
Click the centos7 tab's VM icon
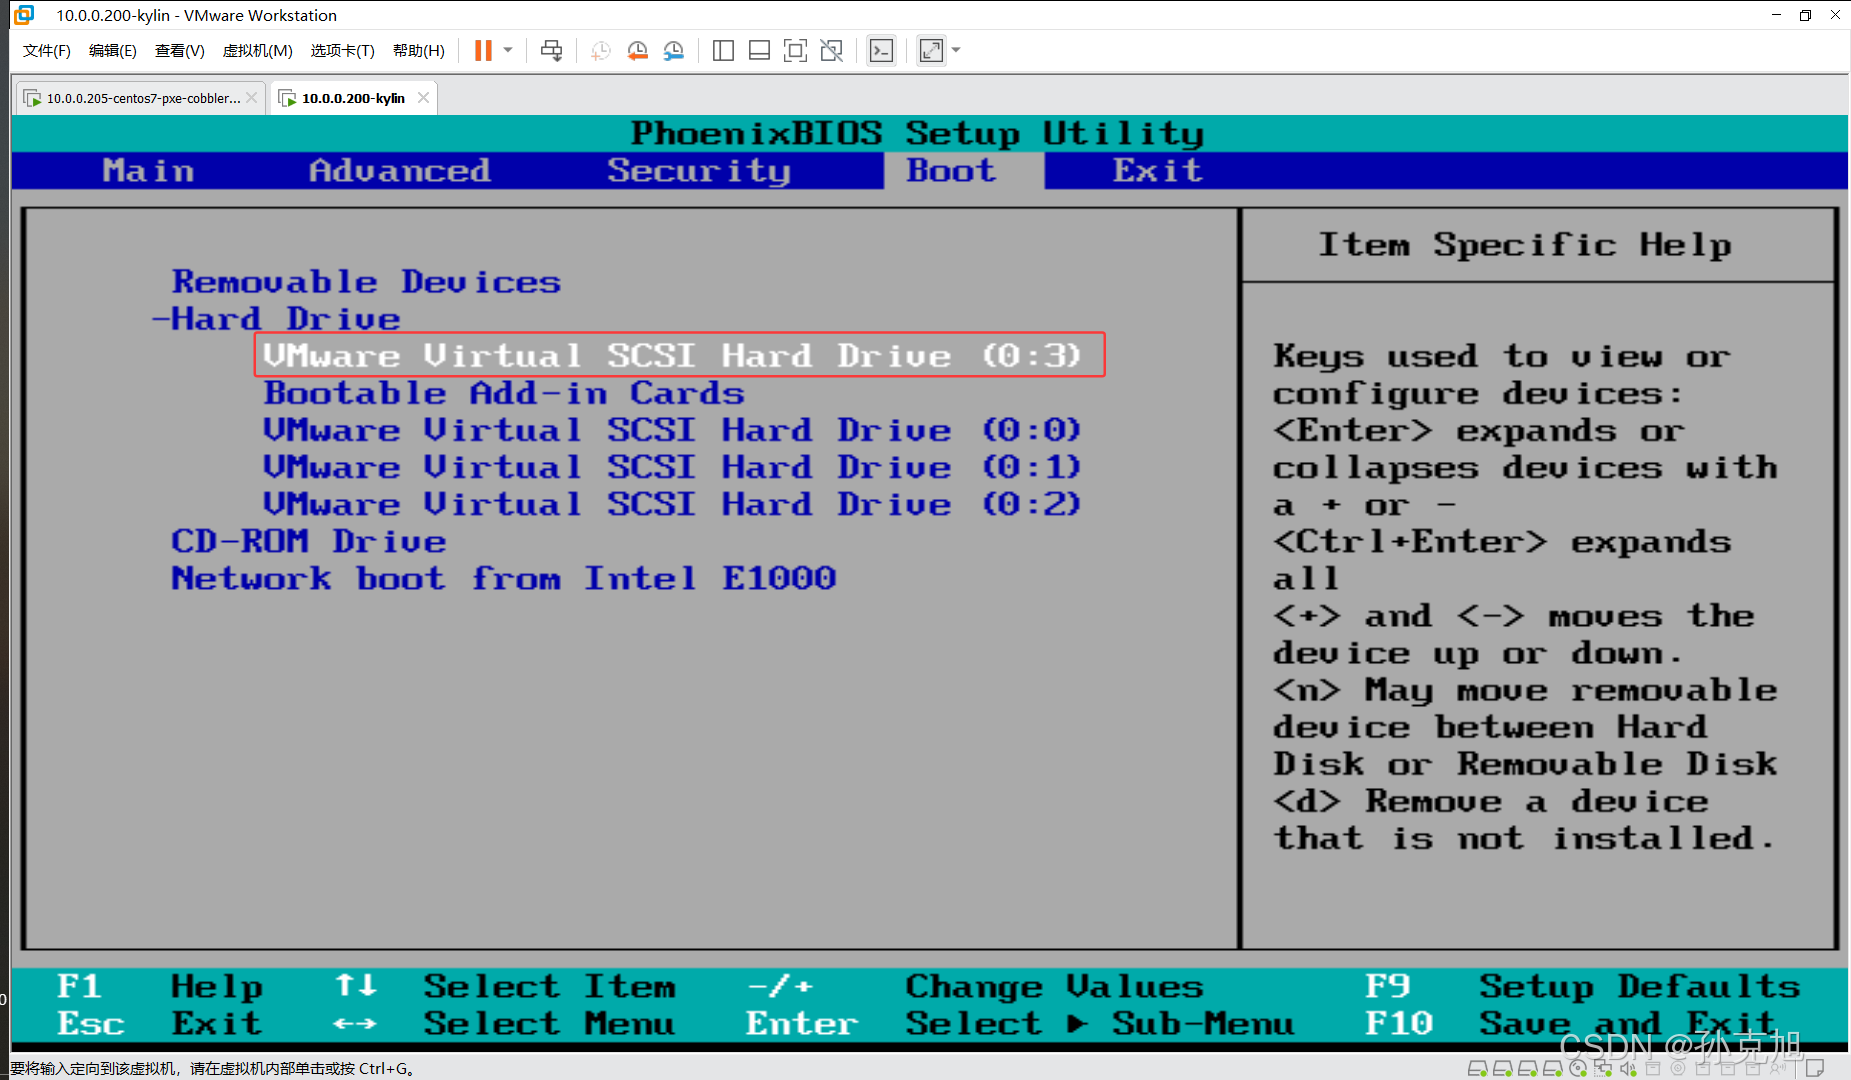click(32, 98)
